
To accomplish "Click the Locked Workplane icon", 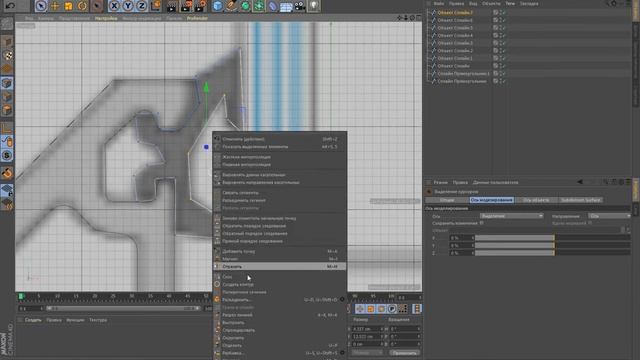I will [7, 190].
